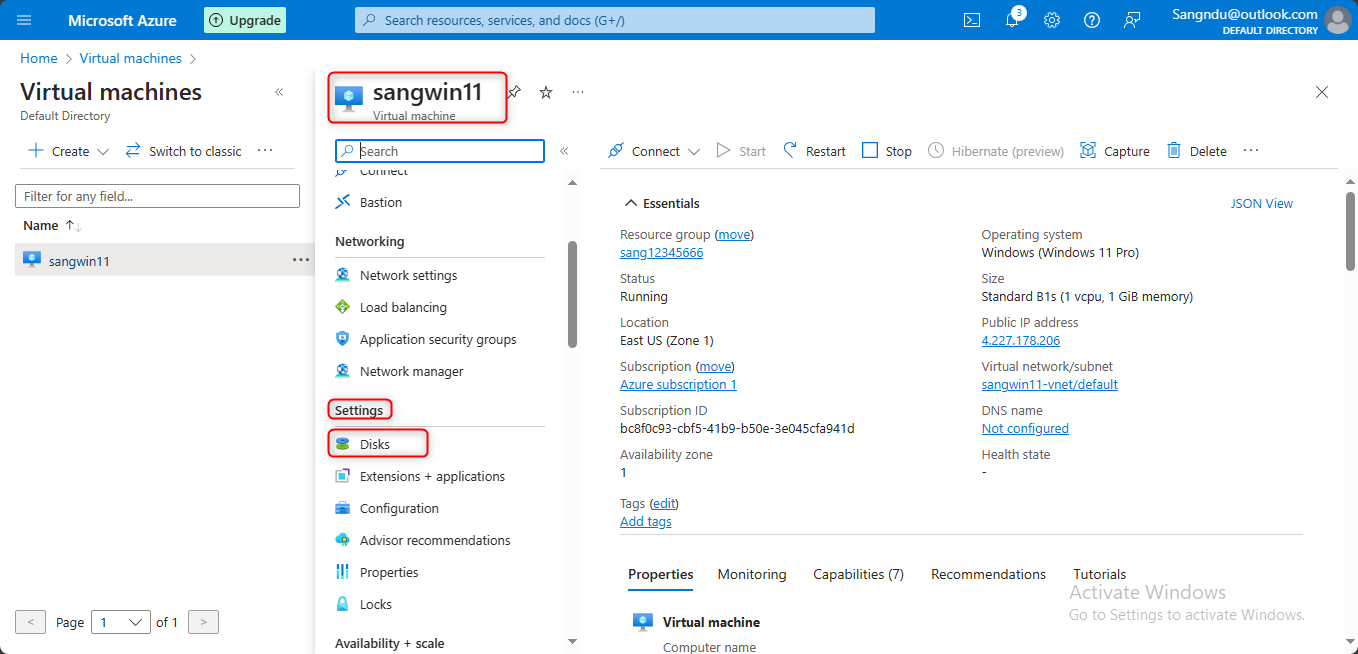Switch to the Capabilities (7) tab
1358x654 pixels.
tap(859, 574)
